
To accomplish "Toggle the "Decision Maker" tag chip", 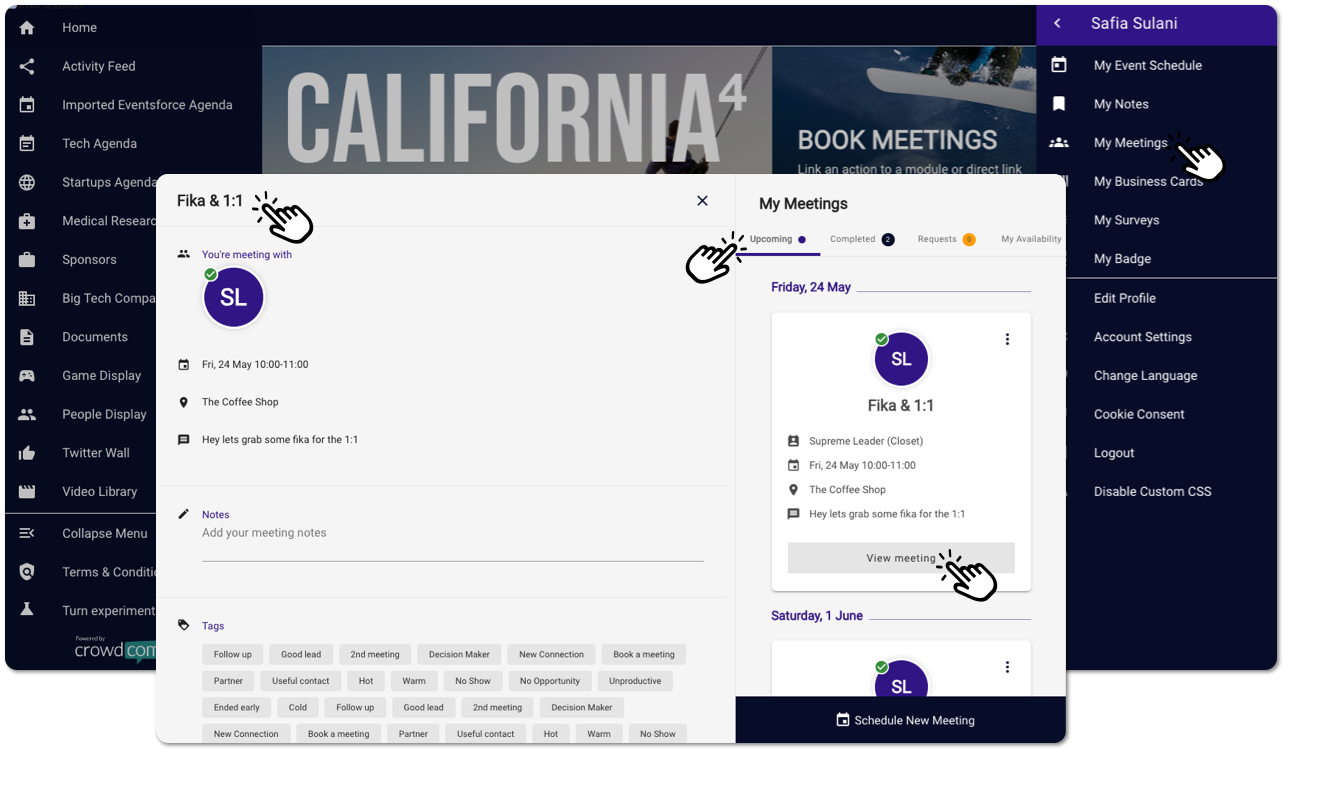I will pyautogui.click(x=459, y=655).
